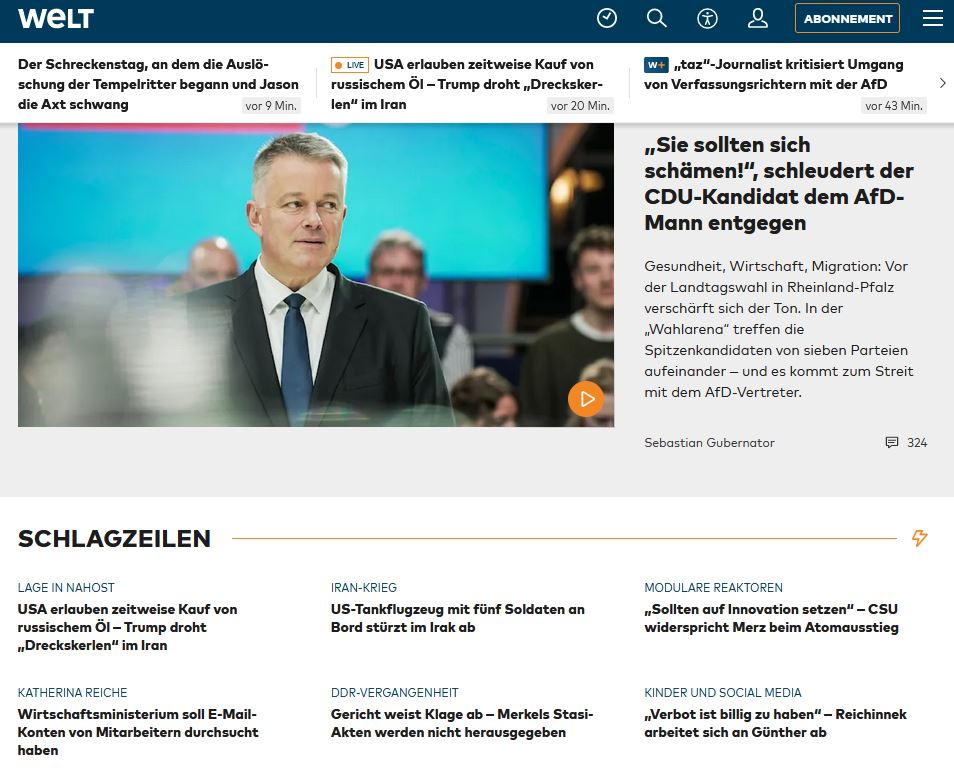
Task: Open the newsticker clock icon
Action: (x=607, y=18)
